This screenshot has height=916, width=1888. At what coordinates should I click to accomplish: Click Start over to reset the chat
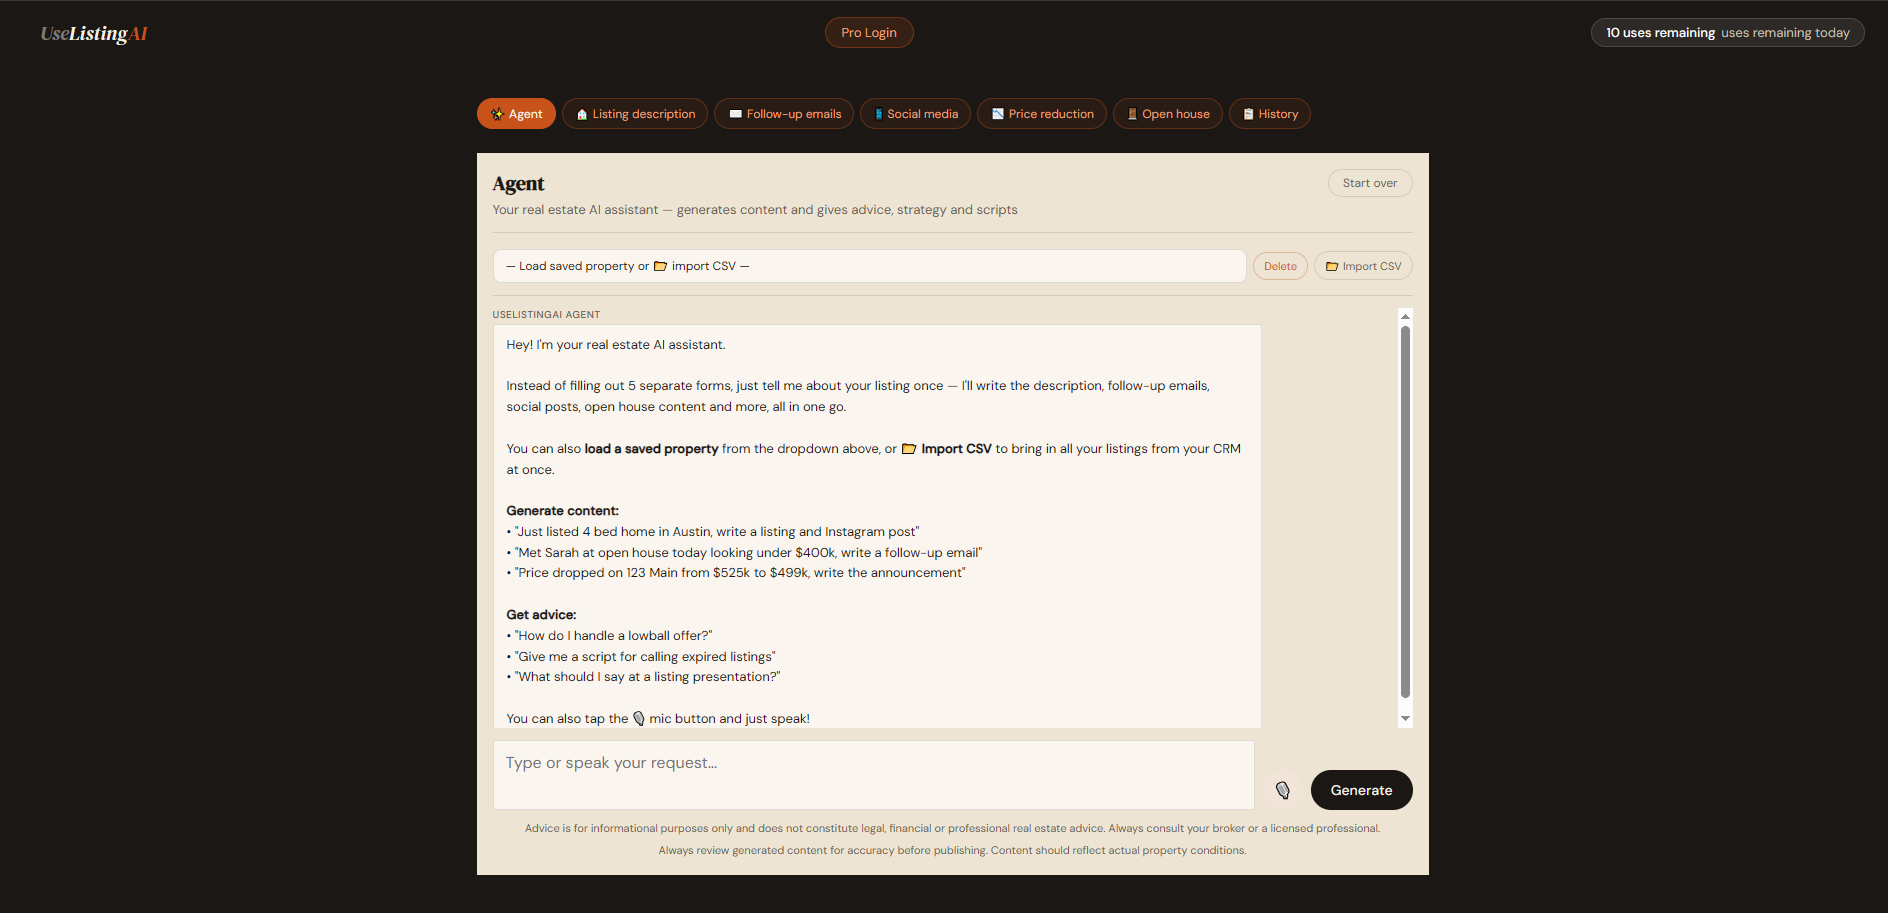(1369, 183)
